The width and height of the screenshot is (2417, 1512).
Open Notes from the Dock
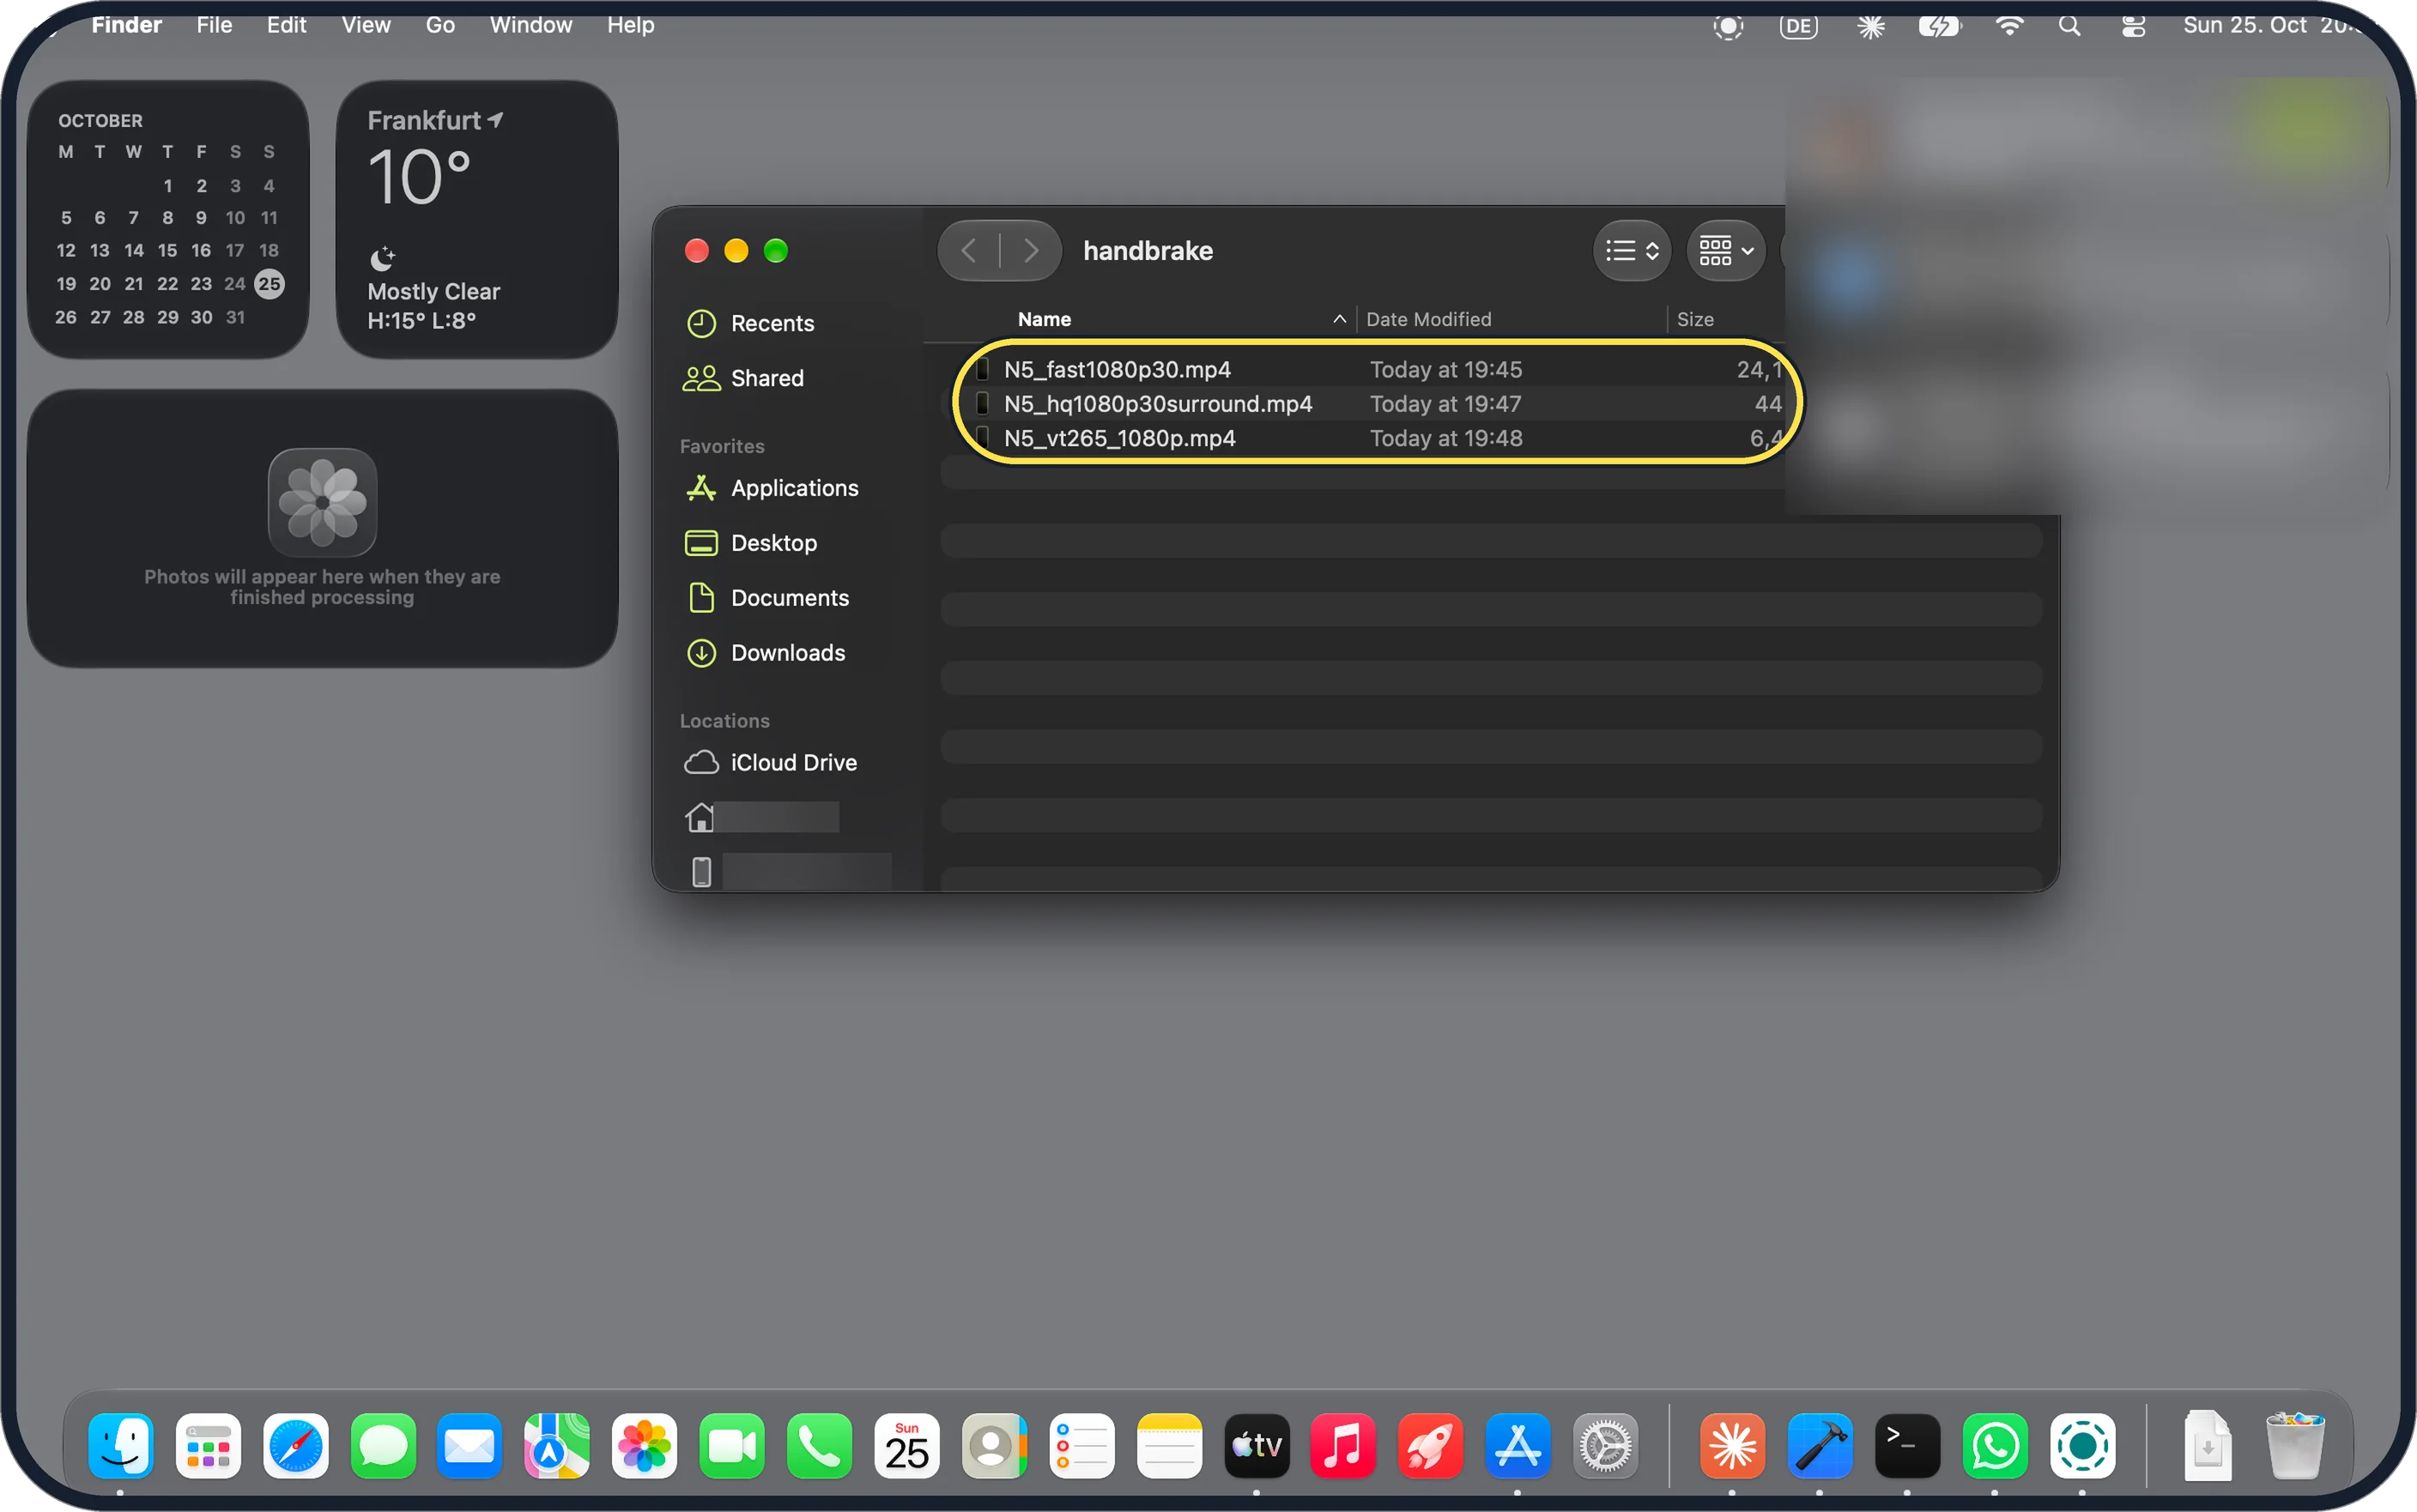(x=1169, y=1445)
